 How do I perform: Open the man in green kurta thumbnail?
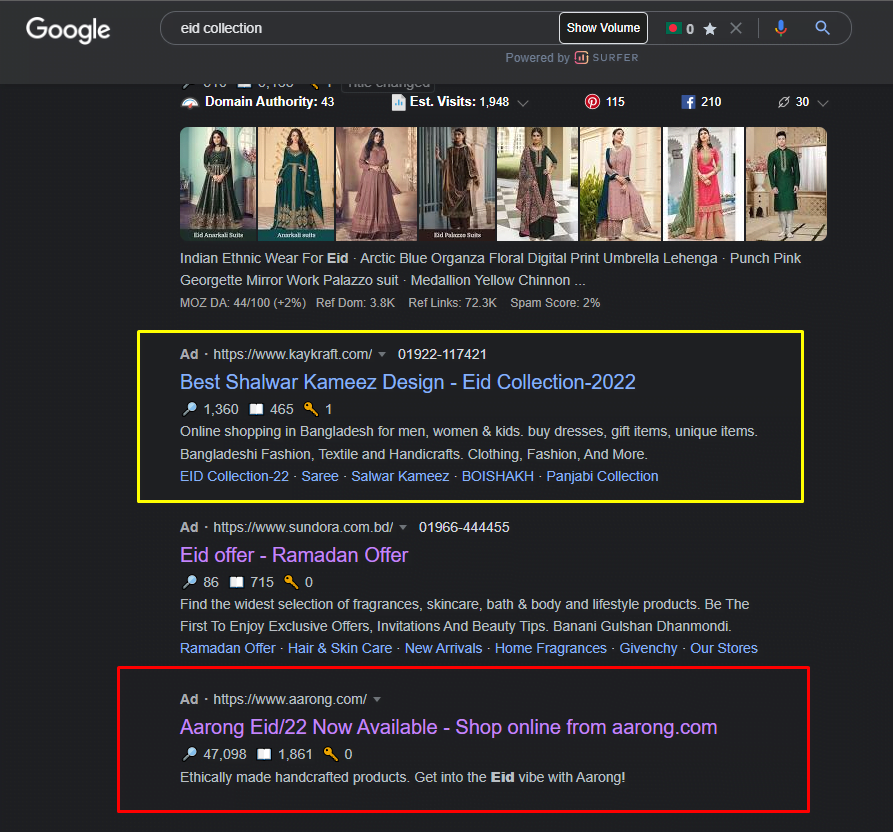(786, 184)
